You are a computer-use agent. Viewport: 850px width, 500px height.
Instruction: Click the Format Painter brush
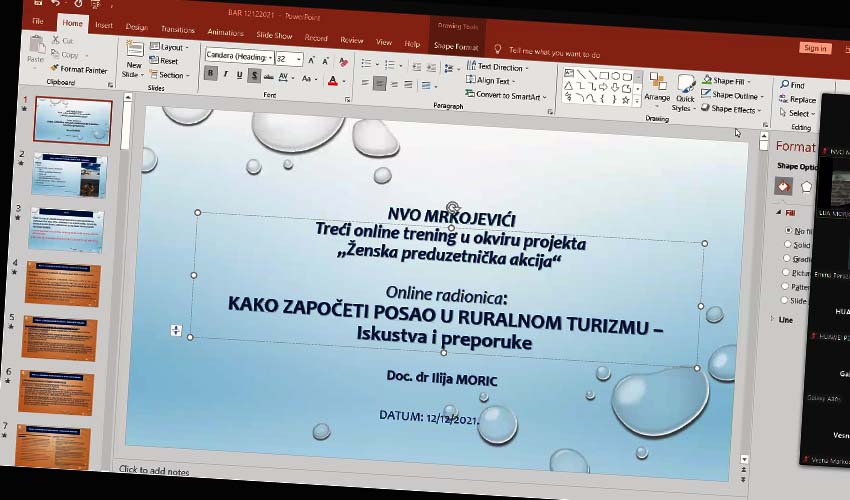coord(54,68)
